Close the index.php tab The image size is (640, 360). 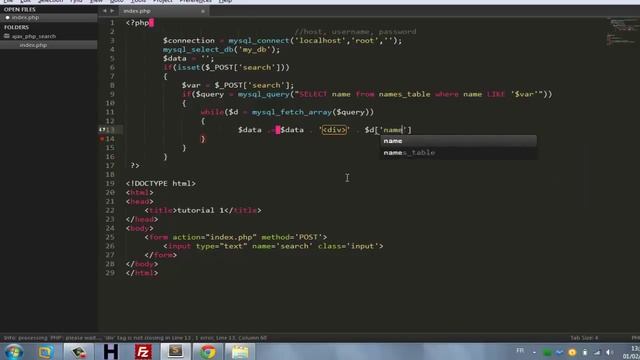click(x=203, y=11)
